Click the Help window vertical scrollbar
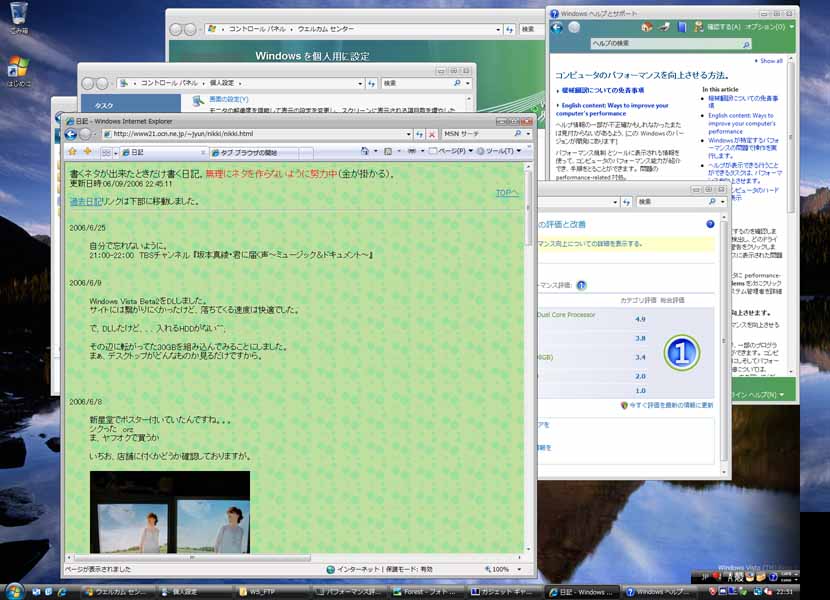Viewport: 830px width, 600px height. (x=791, y=216)
